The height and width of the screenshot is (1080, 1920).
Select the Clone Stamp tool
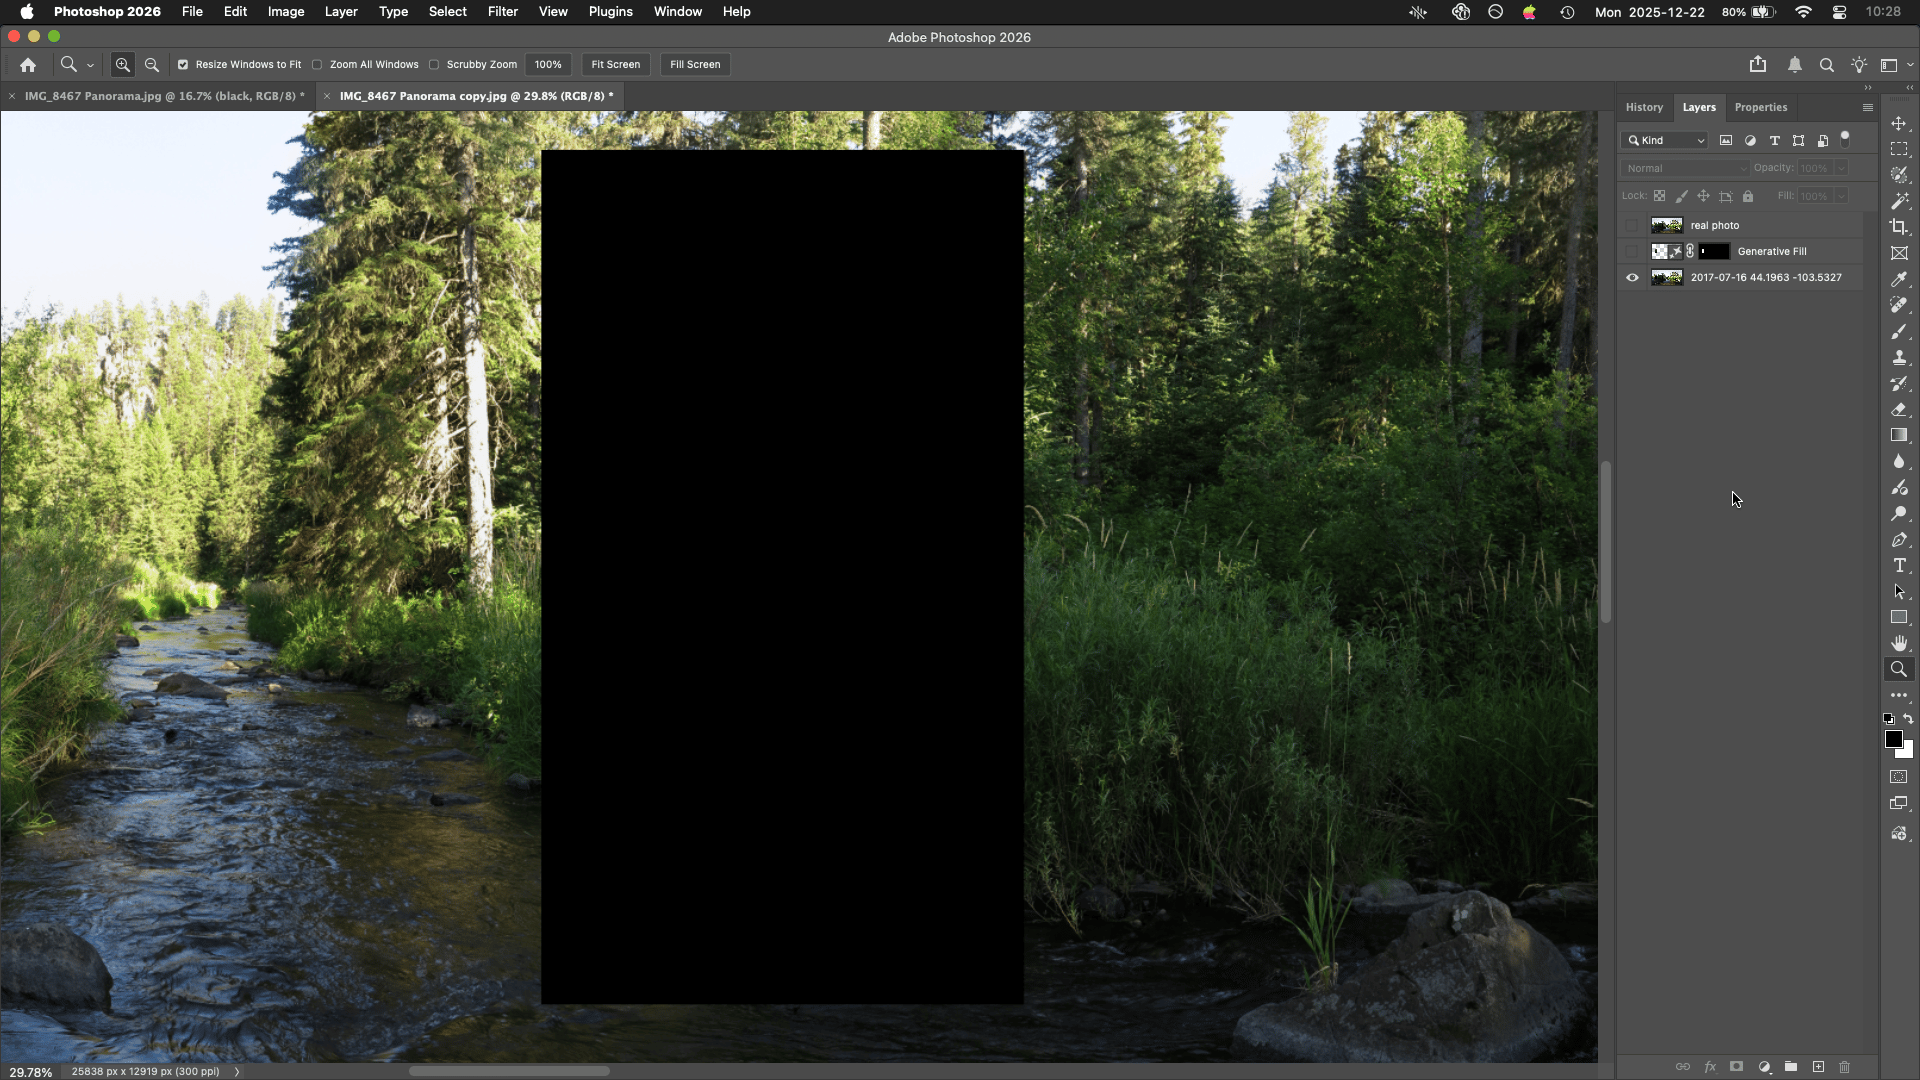click(x=1898, y=357)
